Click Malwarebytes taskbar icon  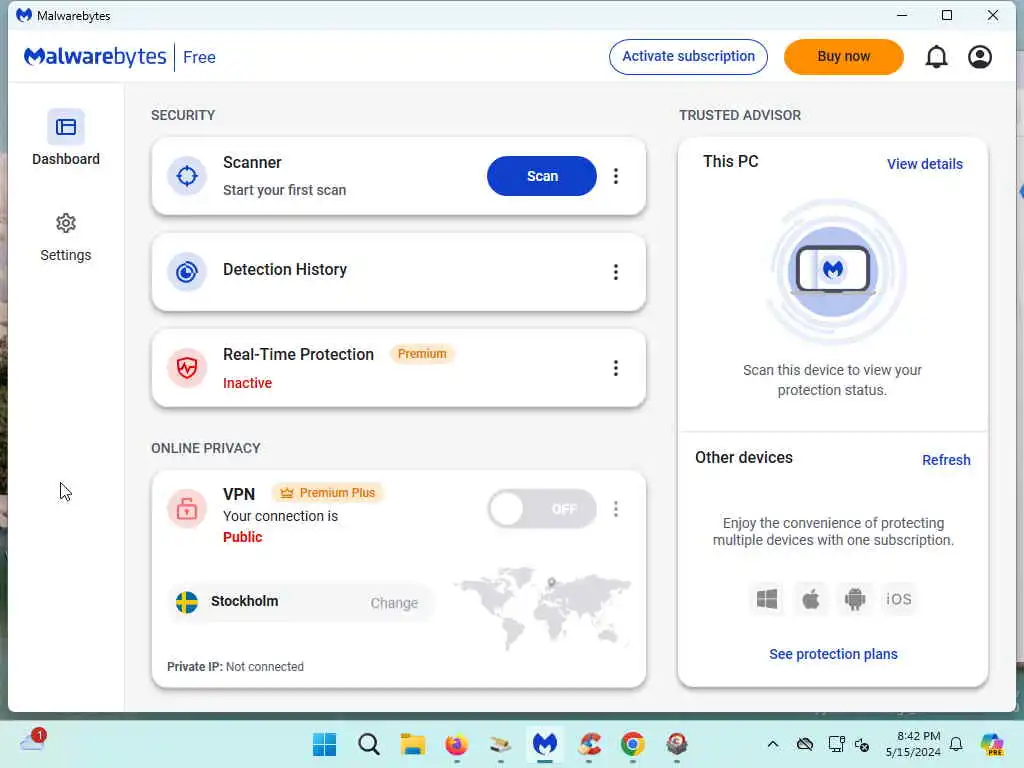[x=545, y=744]
